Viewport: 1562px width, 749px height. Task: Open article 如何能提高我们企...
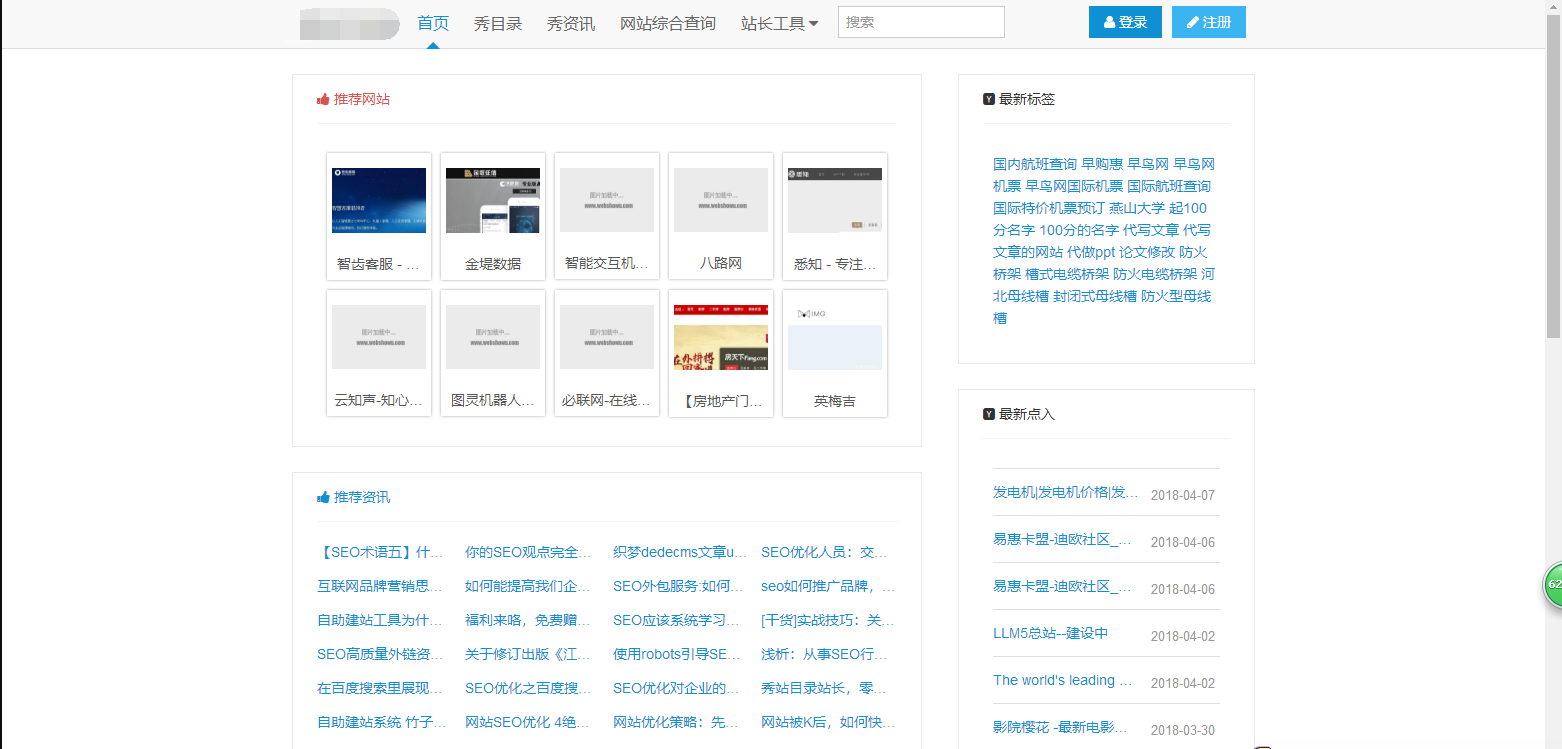coord(528,586)
